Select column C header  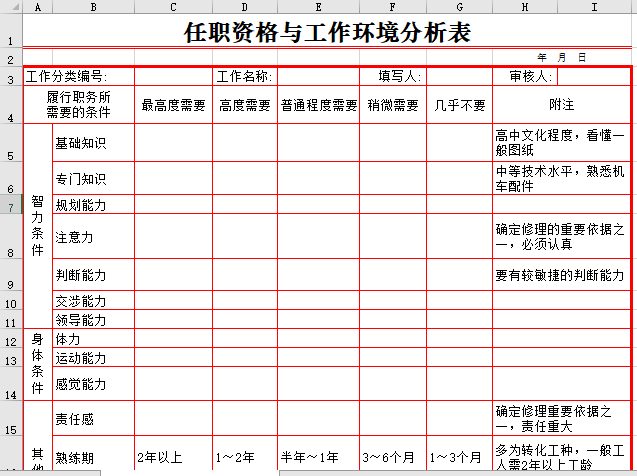tap(173, 7)
